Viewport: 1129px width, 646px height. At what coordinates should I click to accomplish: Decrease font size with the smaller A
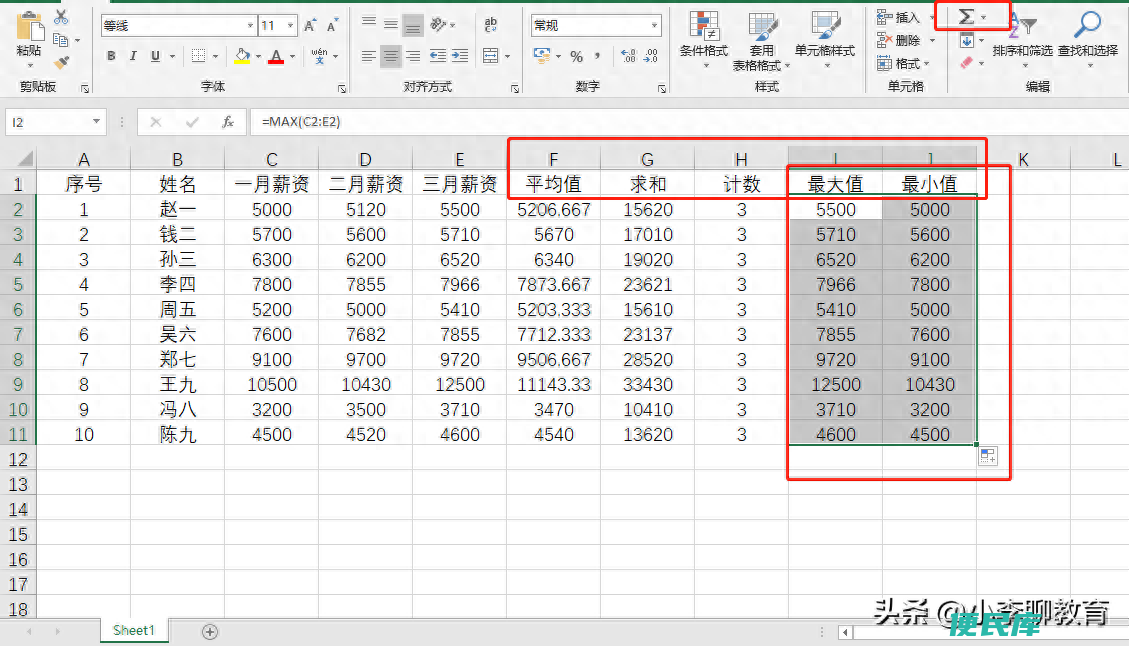[x=332, y=26]
